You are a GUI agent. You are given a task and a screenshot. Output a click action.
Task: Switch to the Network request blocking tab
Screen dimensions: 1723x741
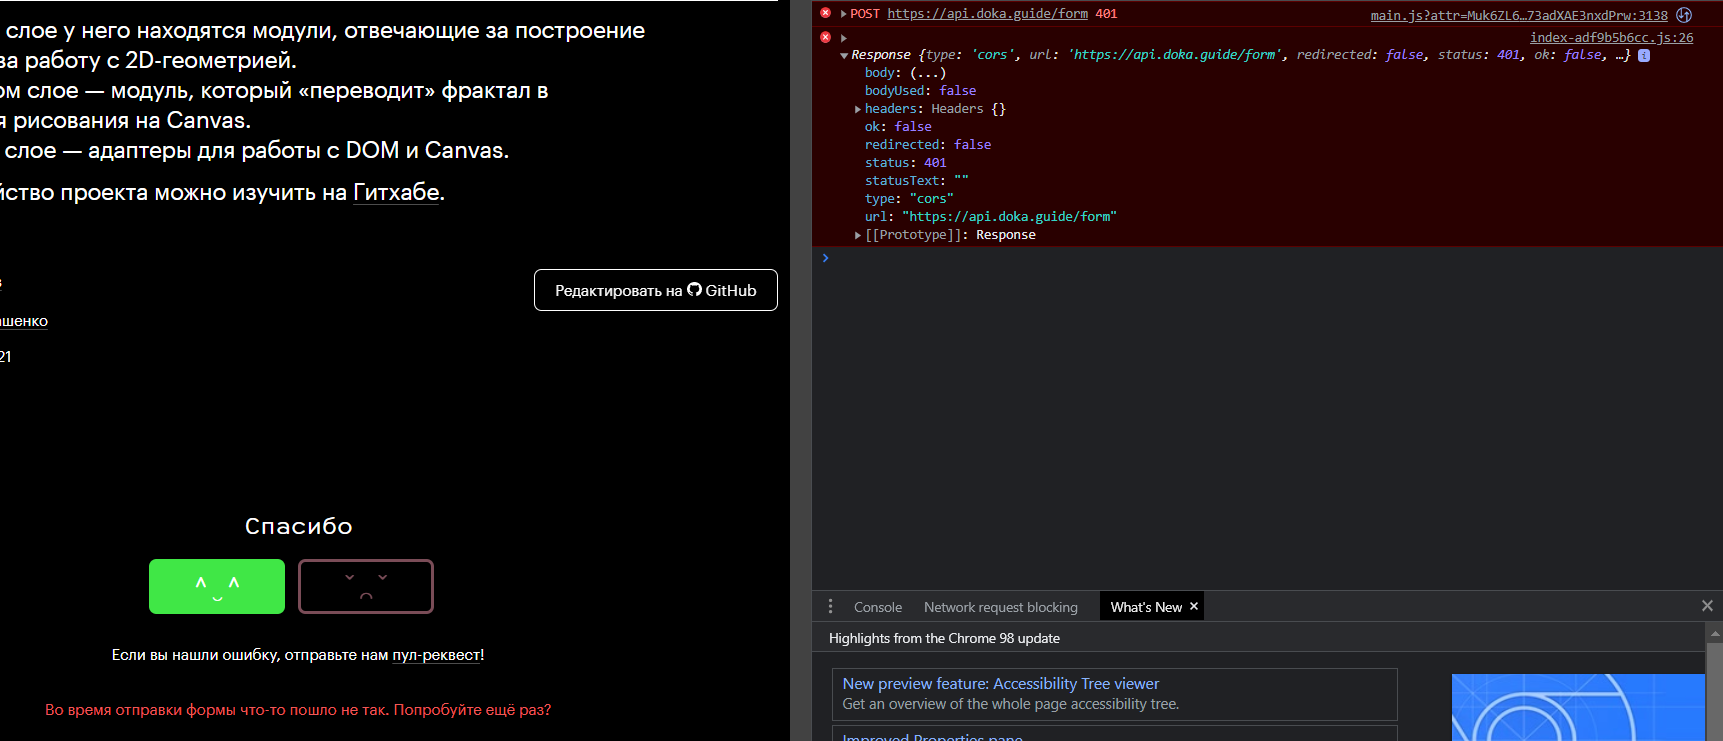(1001, 607)
